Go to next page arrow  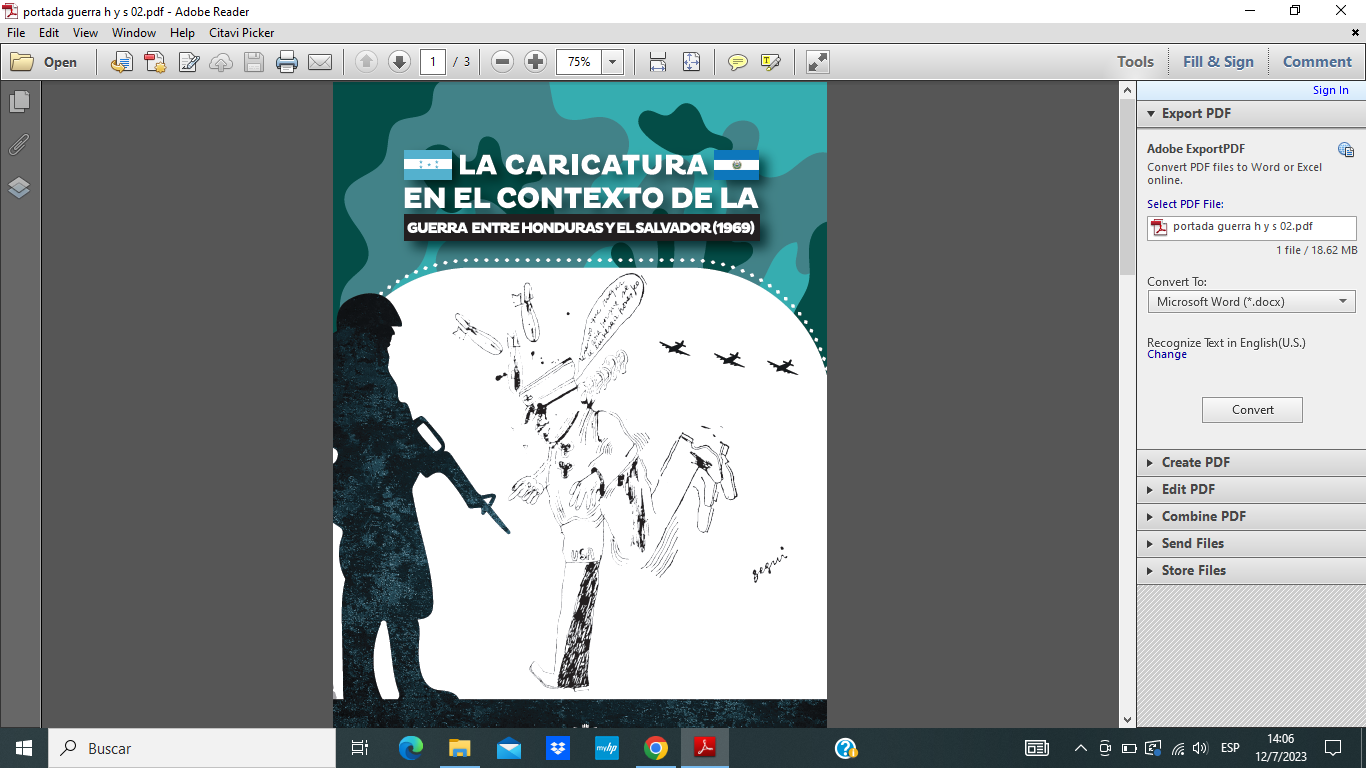point(399,62)
